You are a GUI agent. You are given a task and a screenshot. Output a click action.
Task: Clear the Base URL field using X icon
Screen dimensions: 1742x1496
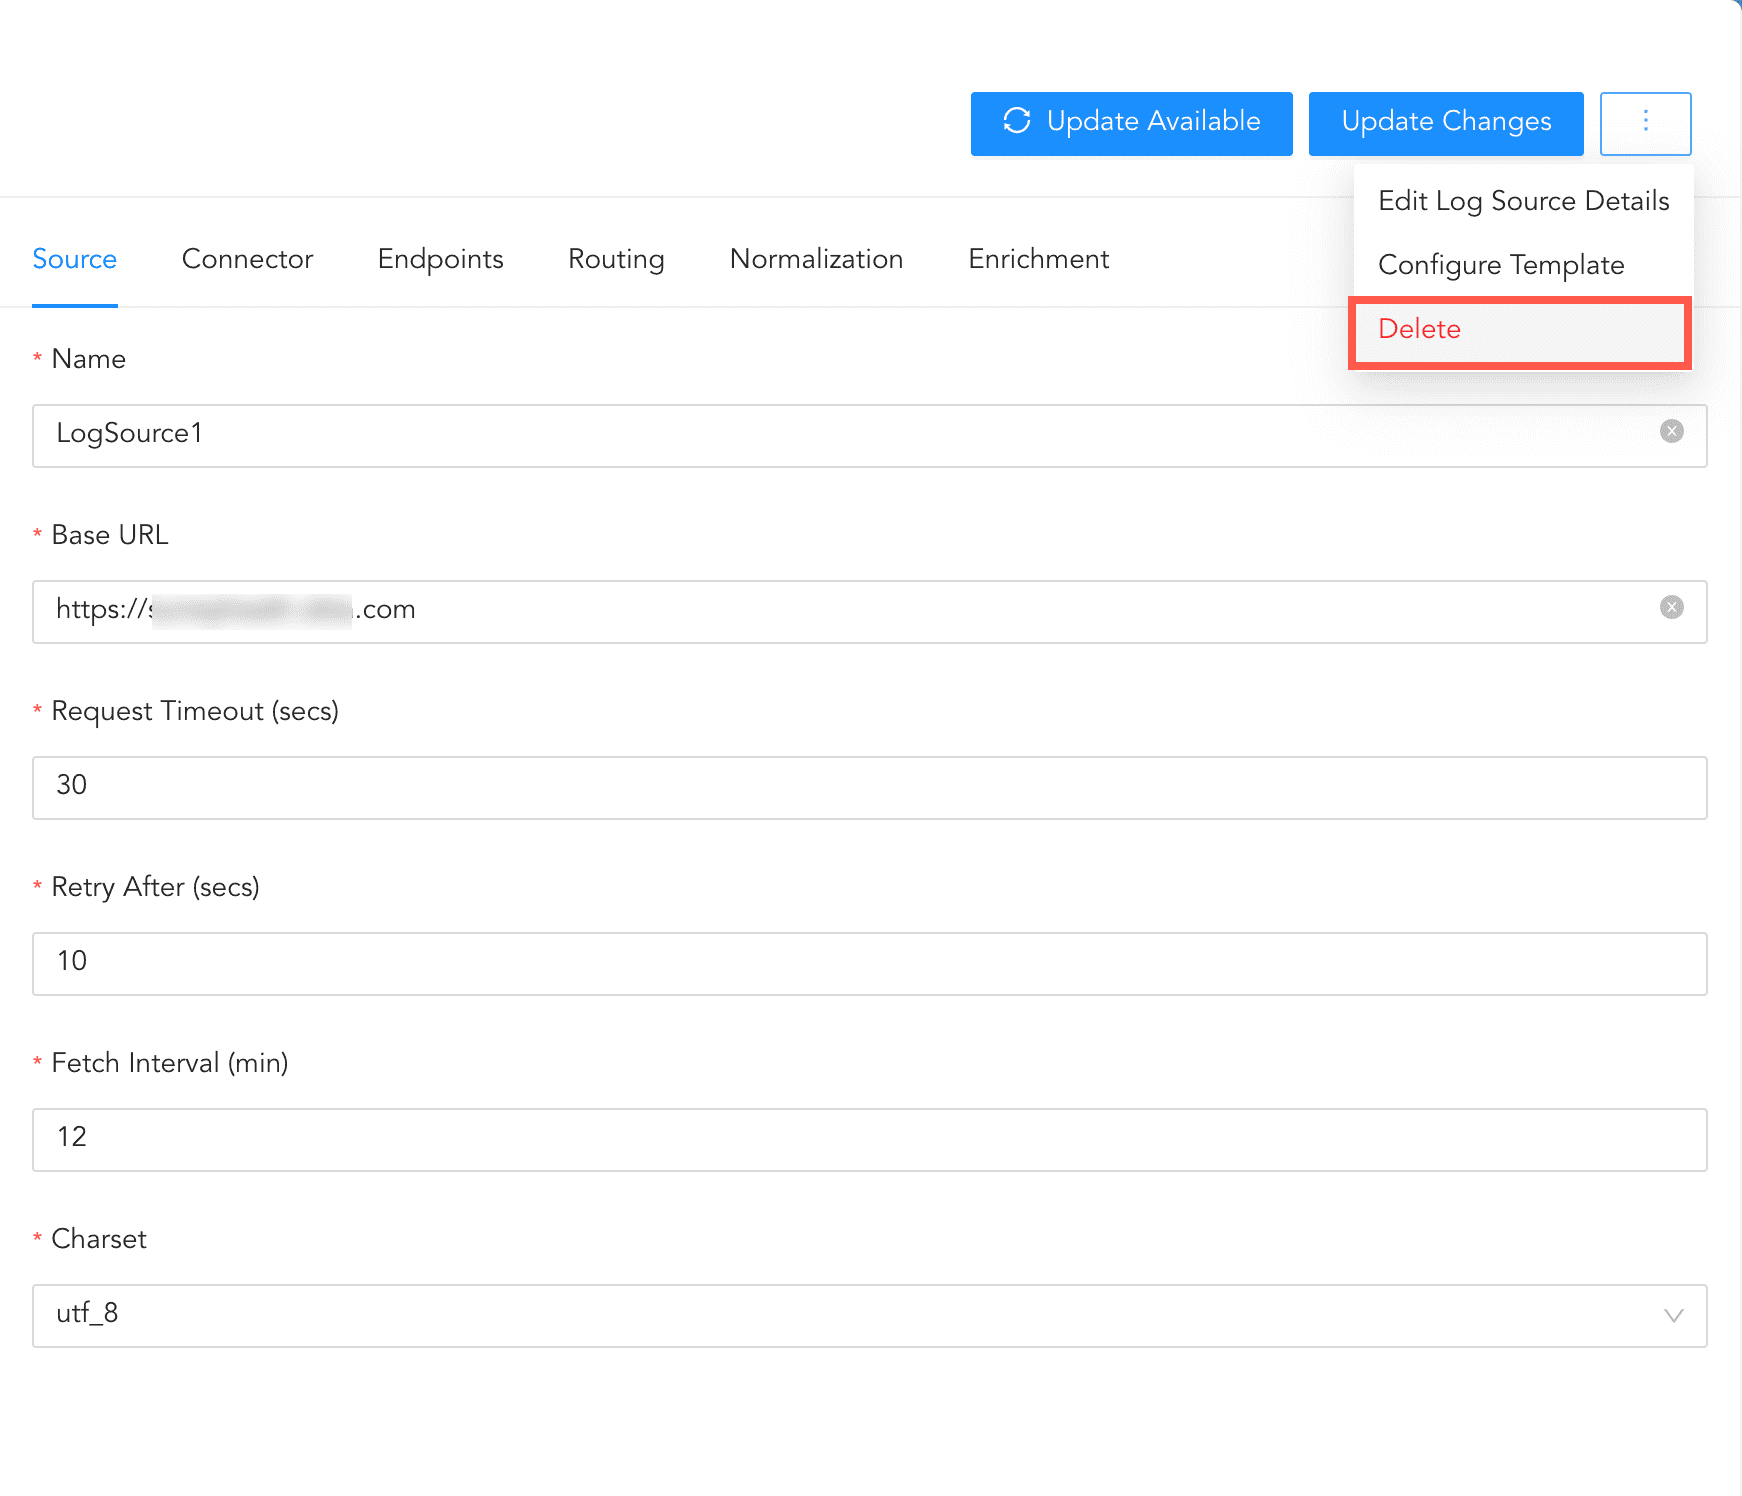coord(1671,607)
